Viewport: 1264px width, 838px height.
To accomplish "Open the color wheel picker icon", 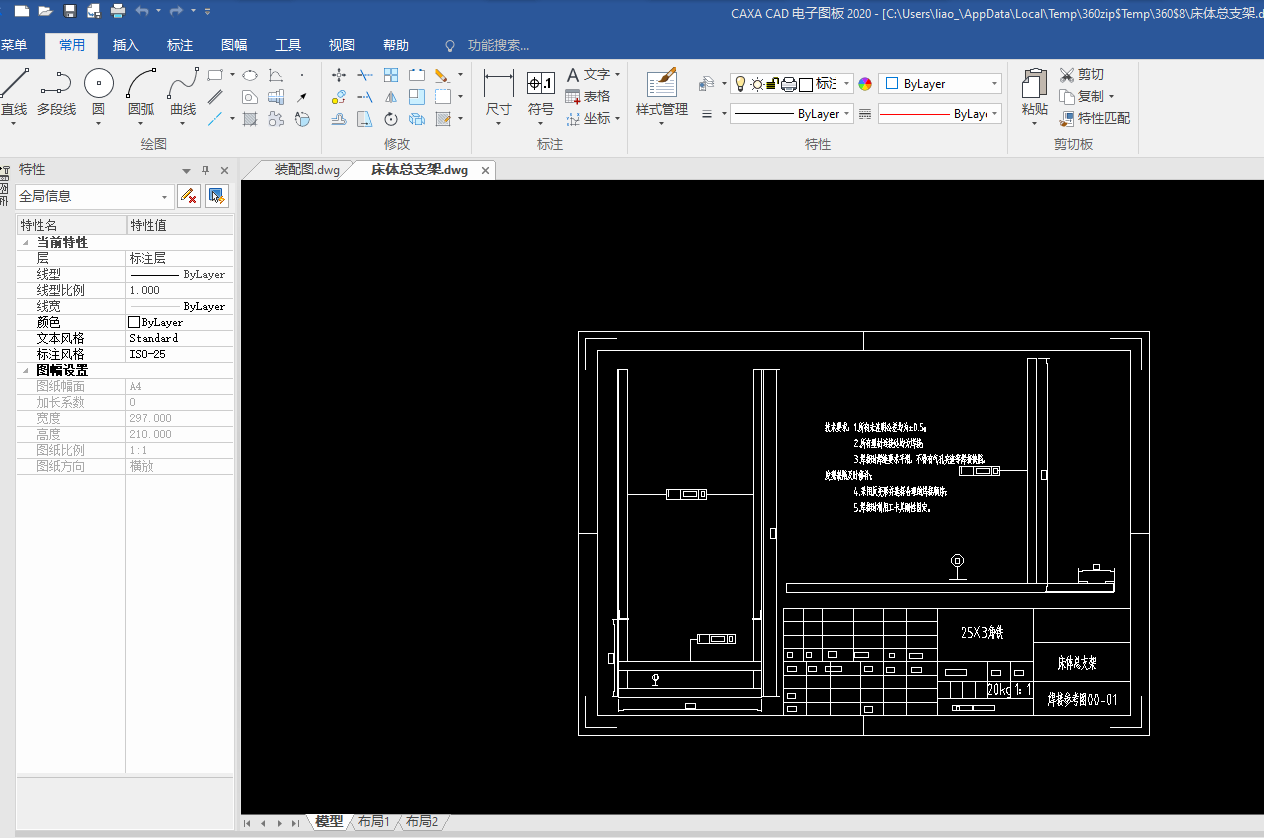I will (x=865, y=84).
